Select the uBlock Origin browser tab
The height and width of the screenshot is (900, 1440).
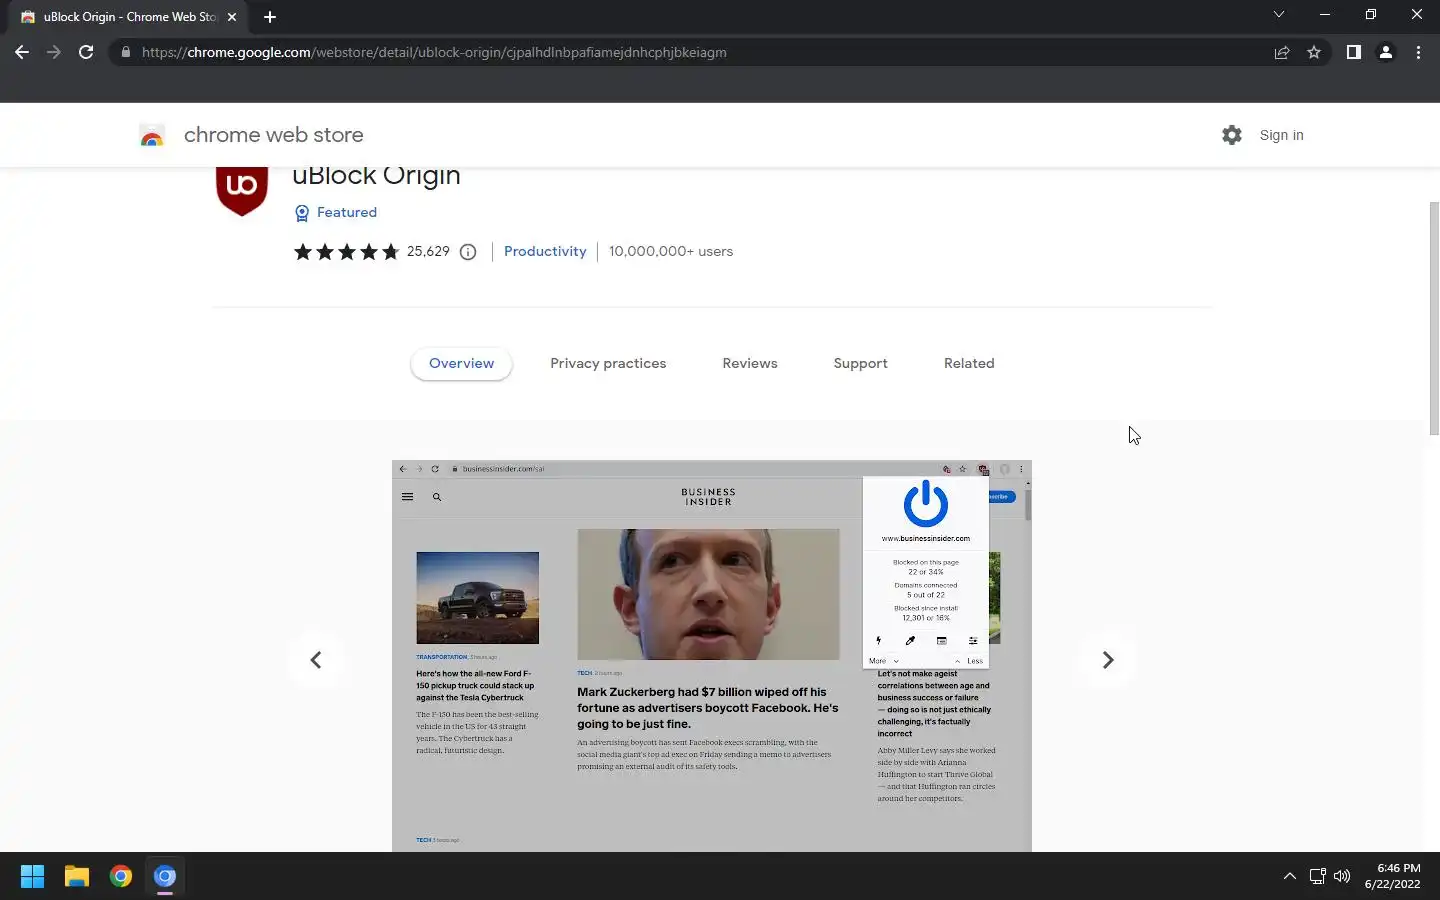click(x=128, y=17)
